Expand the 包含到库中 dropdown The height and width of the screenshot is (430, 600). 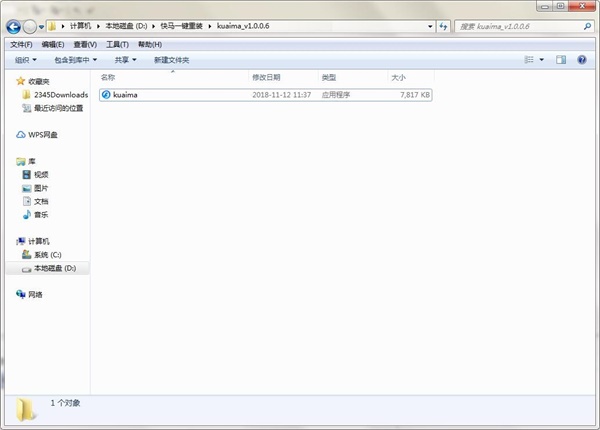coord(75,60)
